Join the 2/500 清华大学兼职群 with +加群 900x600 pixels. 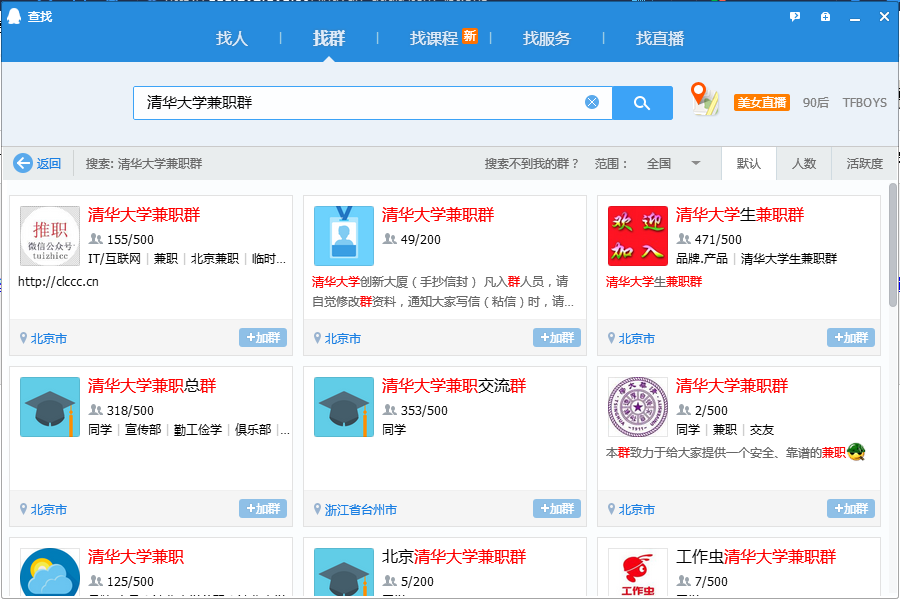click(851, 509)
